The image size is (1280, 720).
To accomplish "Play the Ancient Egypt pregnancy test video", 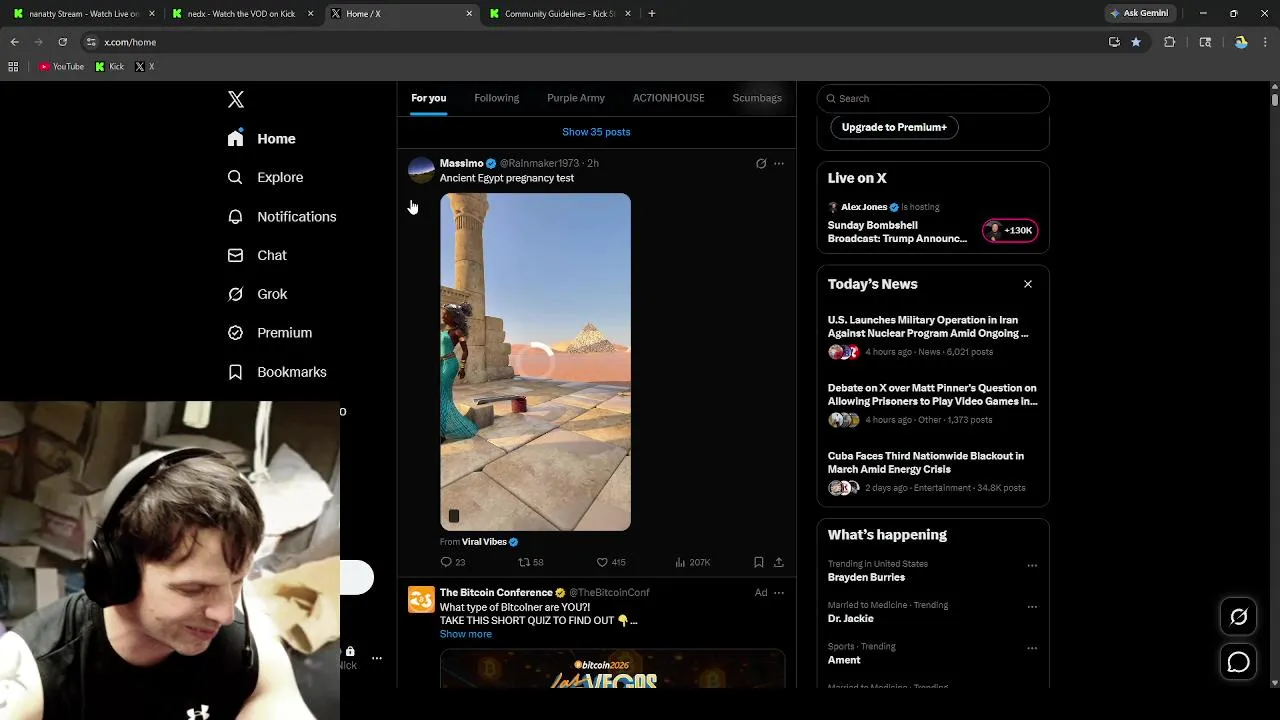I will [x=535, y=362].
